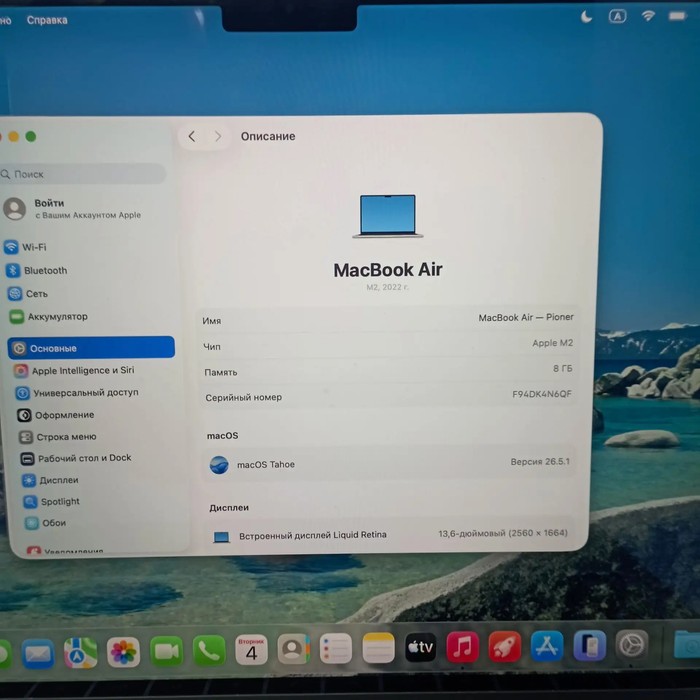Click the Память value 8 ГБ

point(562,368)
